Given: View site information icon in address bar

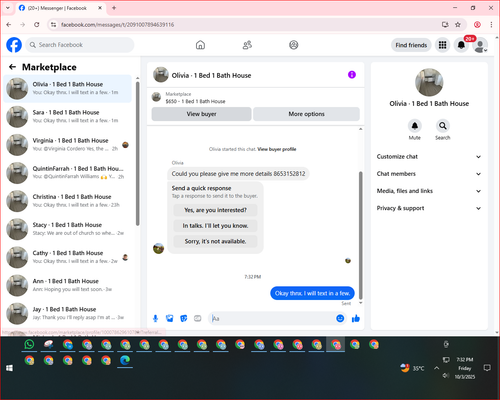Looking at the screenshot, I should point(53,25).
